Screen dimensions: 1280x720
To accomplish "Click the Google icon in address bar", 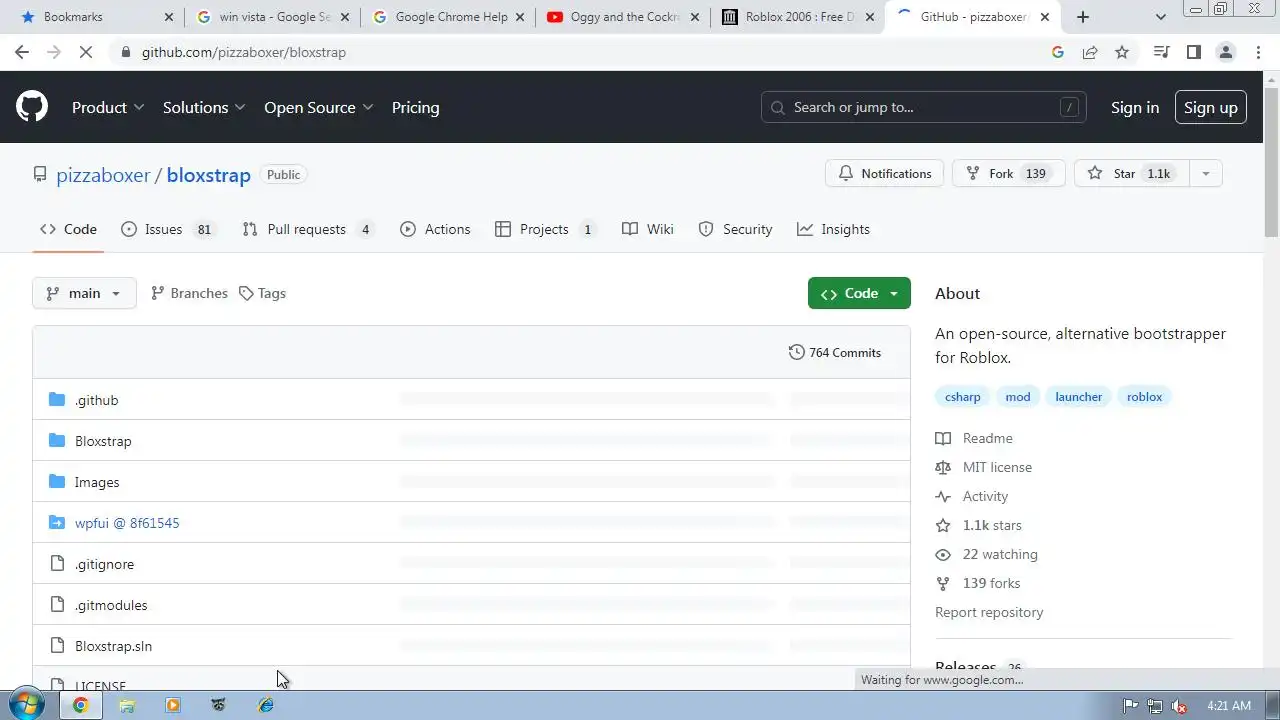I will point(1058,52).
